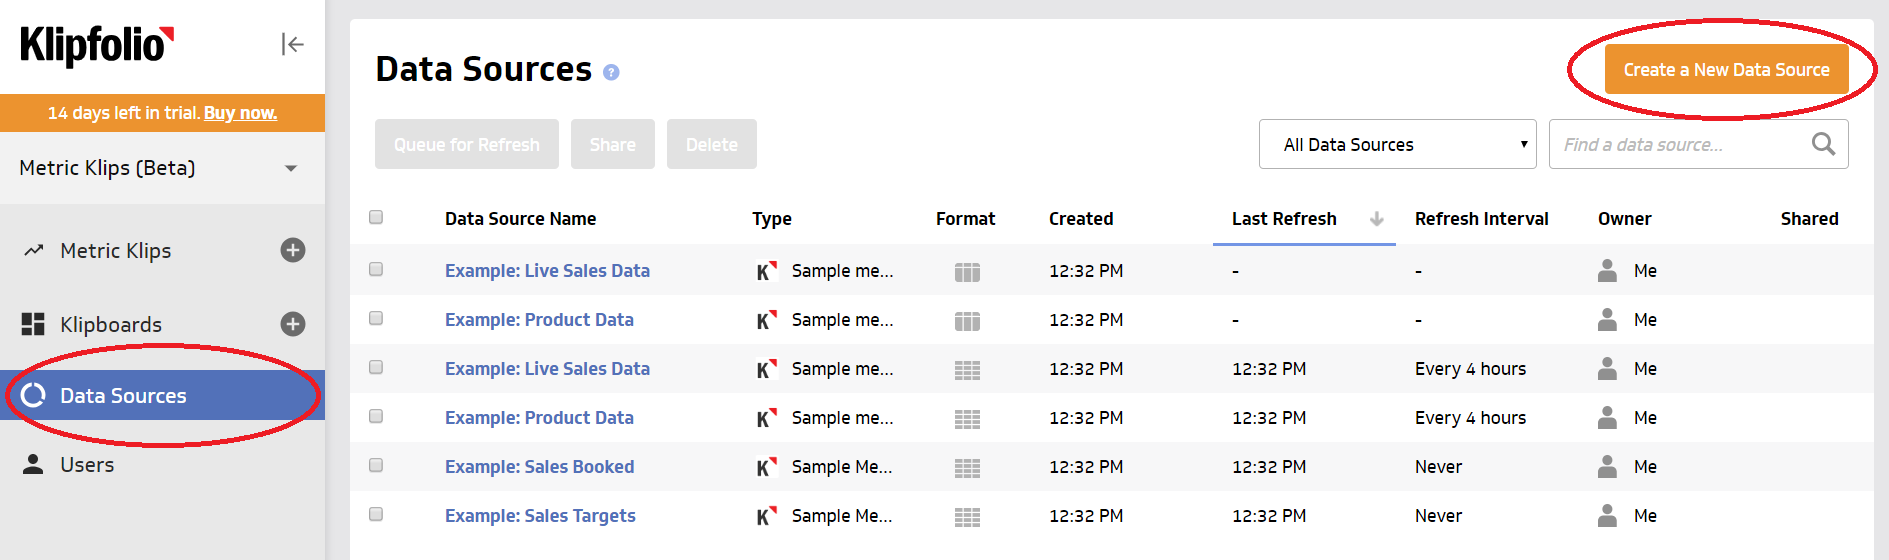The image size is (1889, 560).
Task: Sort by Data Source Name column header
Action: coord(520,219)
